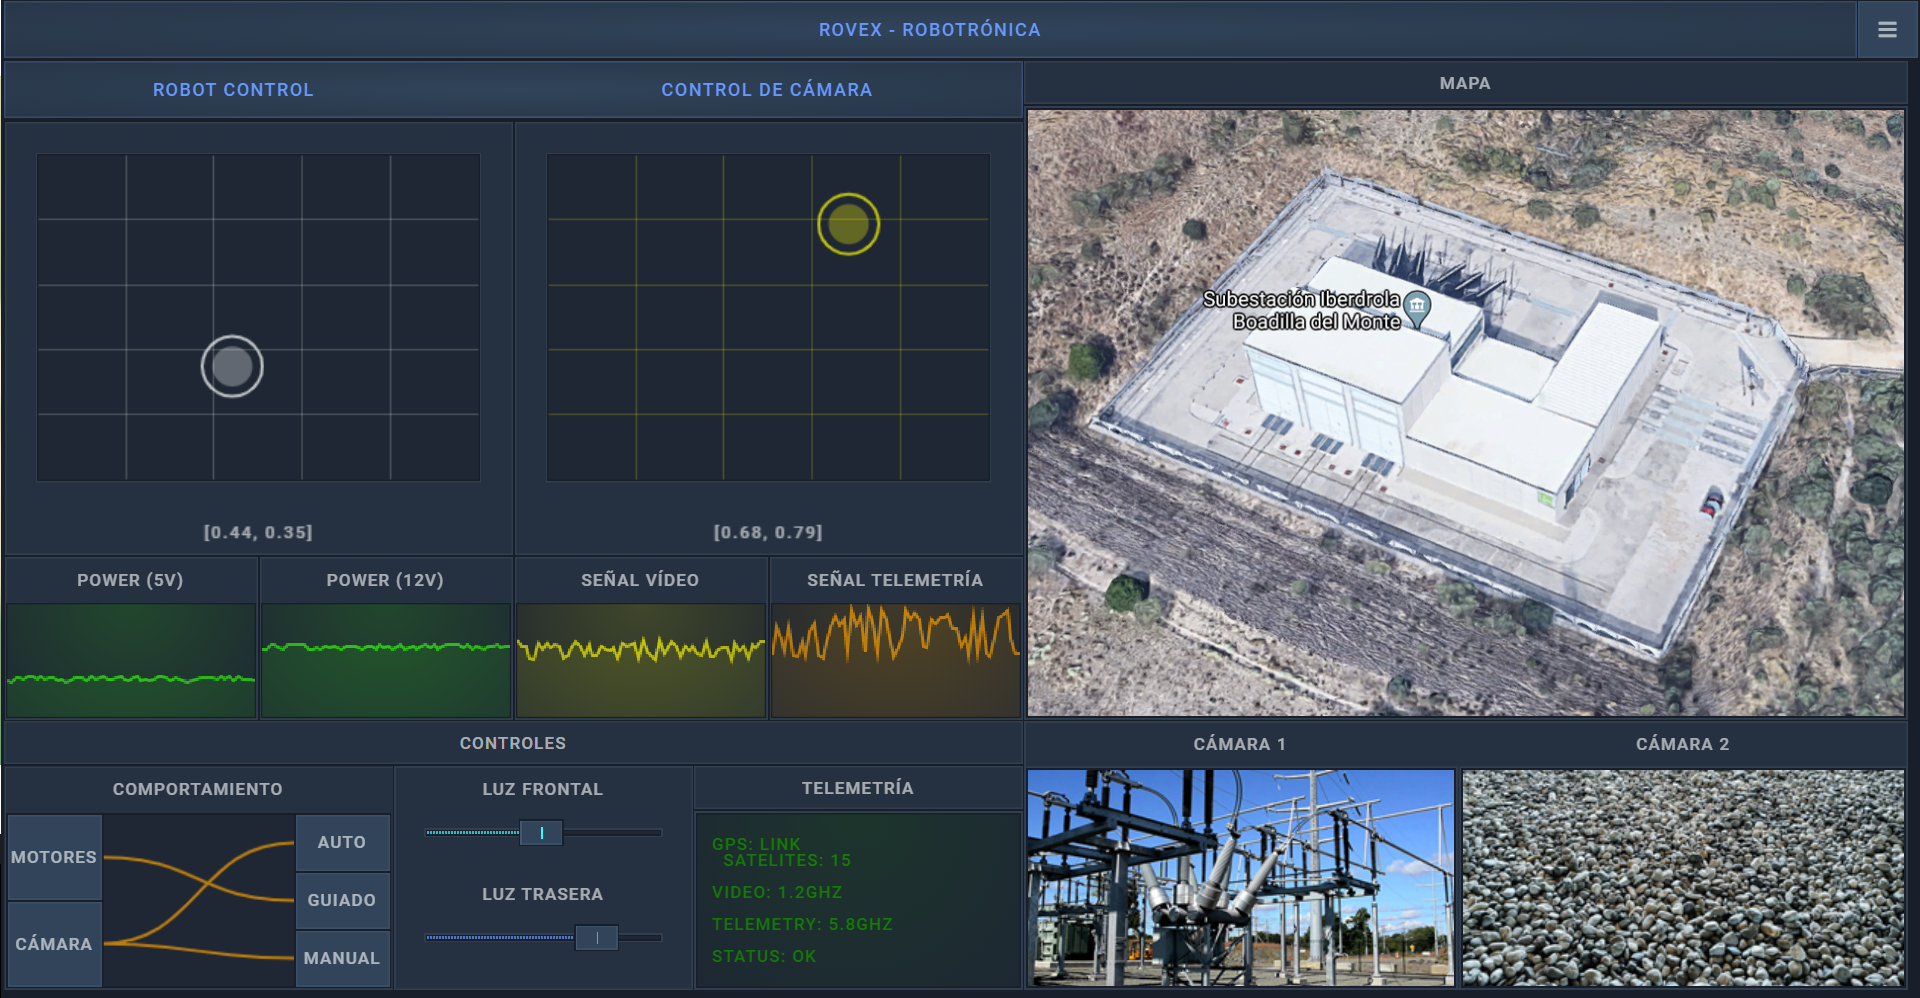Click the MOTORES behavior source
The height and width of the screenshot is (998, 1920).
[54, 857]
